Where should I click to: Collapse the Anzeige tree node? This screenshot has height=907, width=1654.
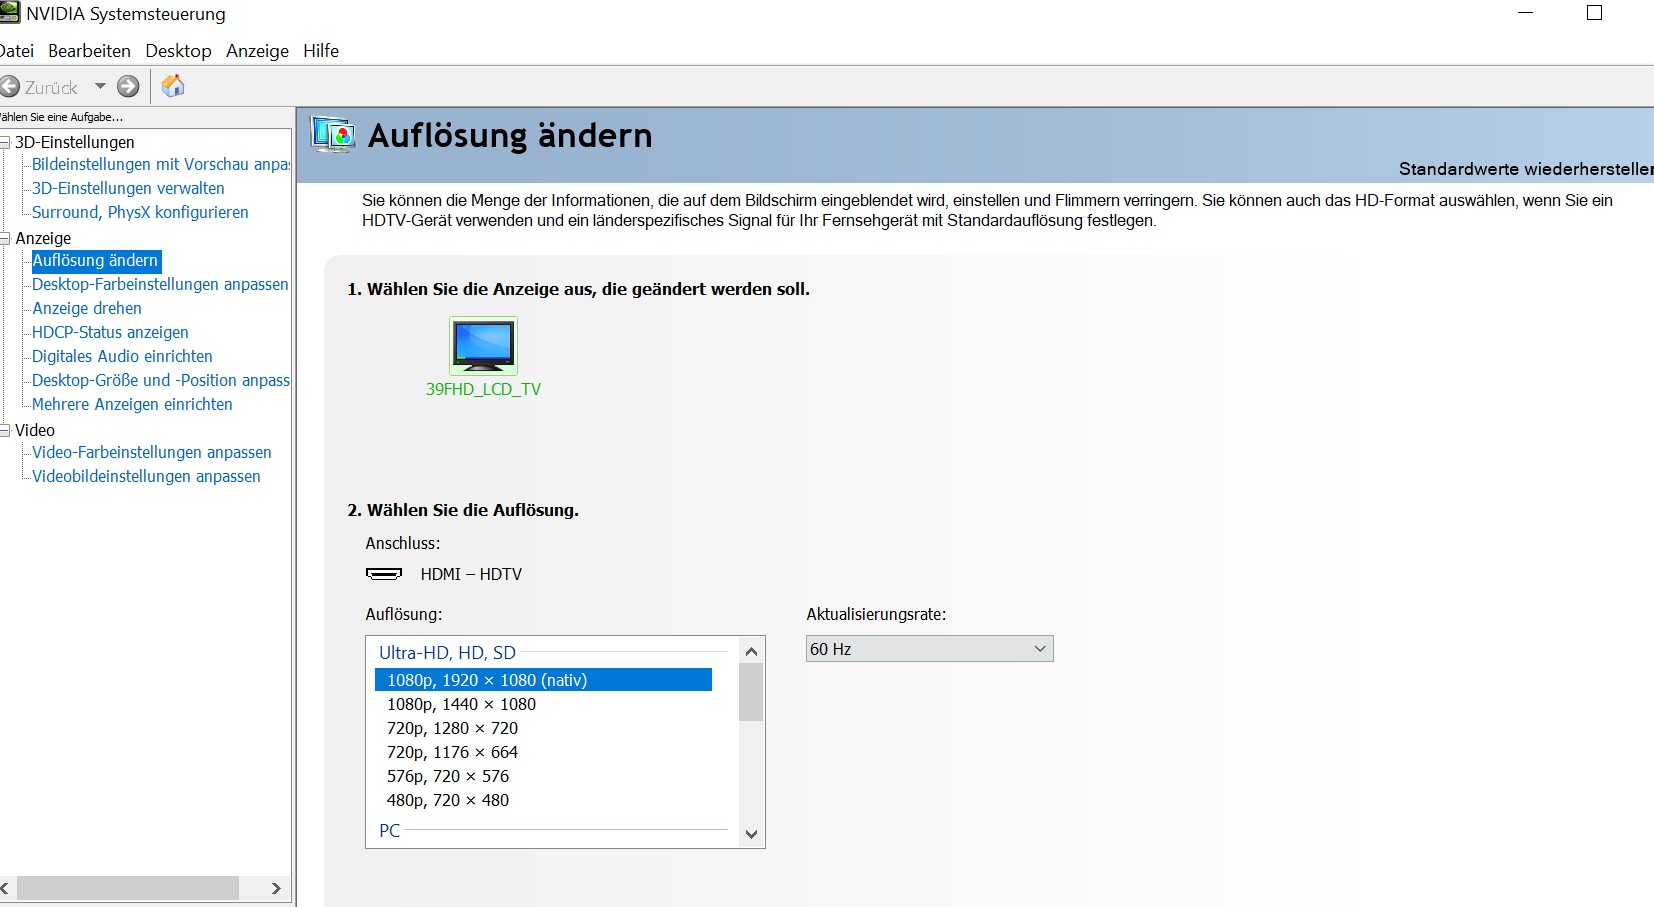pos(5,239)
